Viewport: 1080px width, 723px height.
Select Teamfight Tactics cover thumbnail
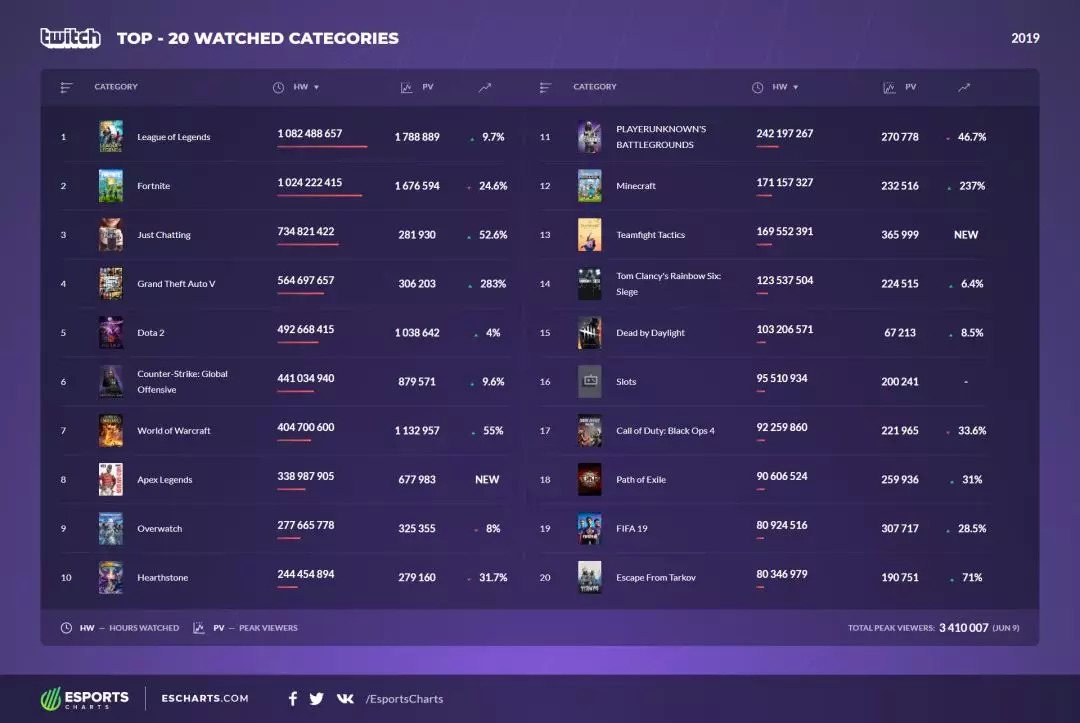(x=590, y=235)
